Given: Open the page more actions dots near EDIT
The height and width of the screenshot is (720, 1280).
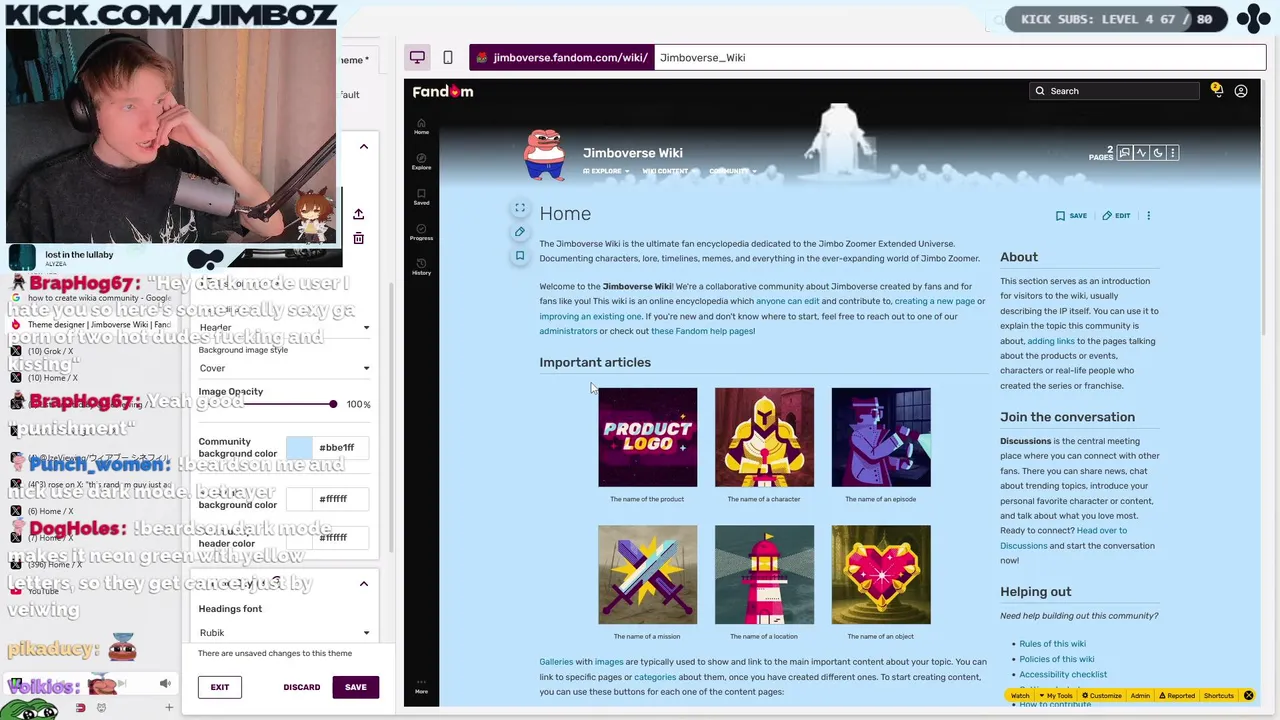Looking at the screenshot, I should (1148, 215).
